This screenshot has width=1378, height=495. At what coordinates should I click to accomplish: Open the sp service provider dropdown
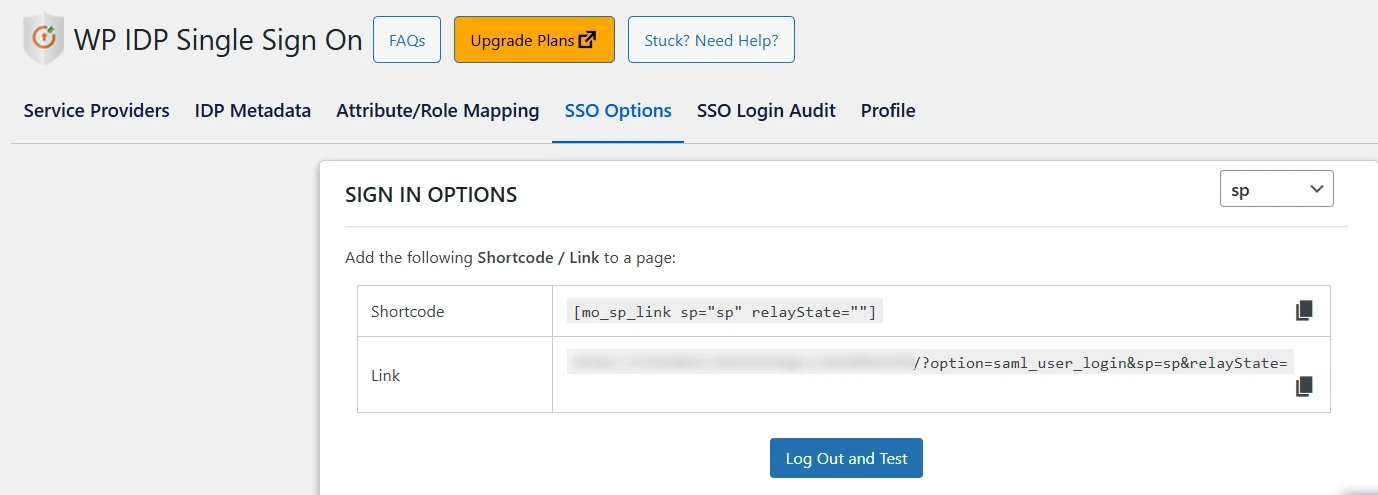[x=1277, y=189]
